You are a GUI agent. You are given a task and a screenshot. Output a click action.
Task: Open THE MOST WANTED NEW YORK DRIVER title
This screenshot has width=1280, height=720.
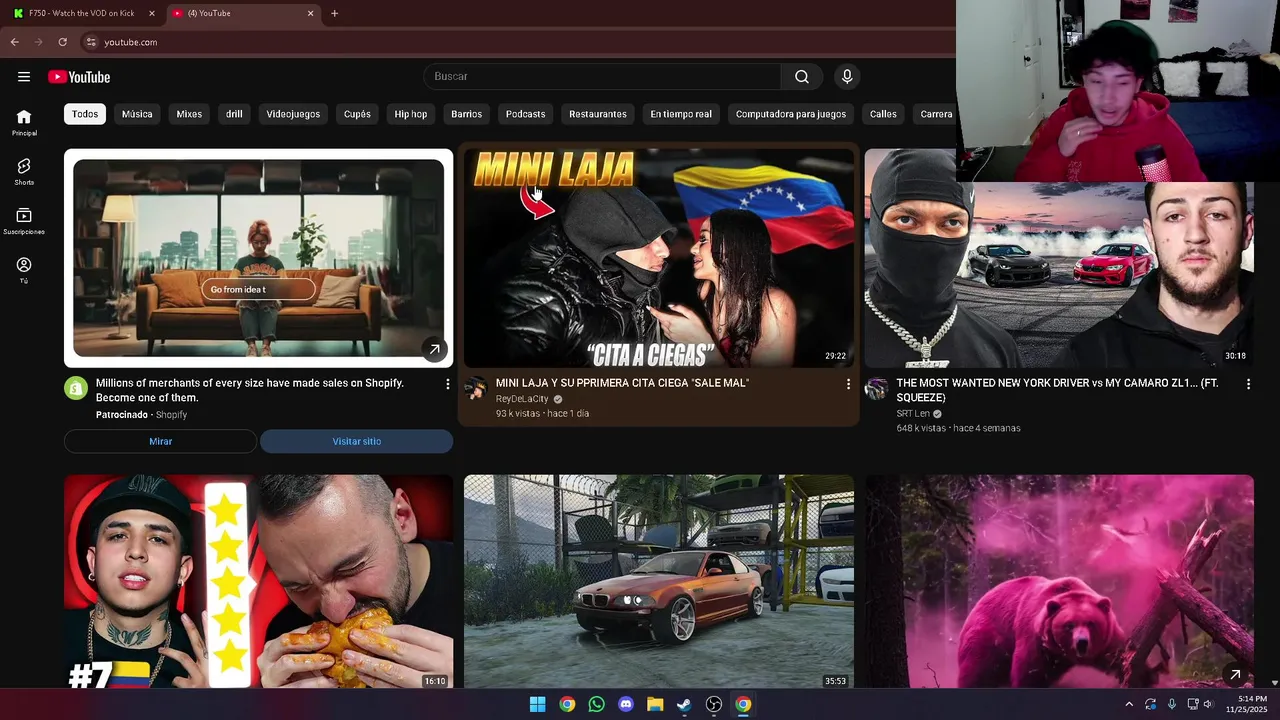pyautogui.click(x=1057, y=390)
